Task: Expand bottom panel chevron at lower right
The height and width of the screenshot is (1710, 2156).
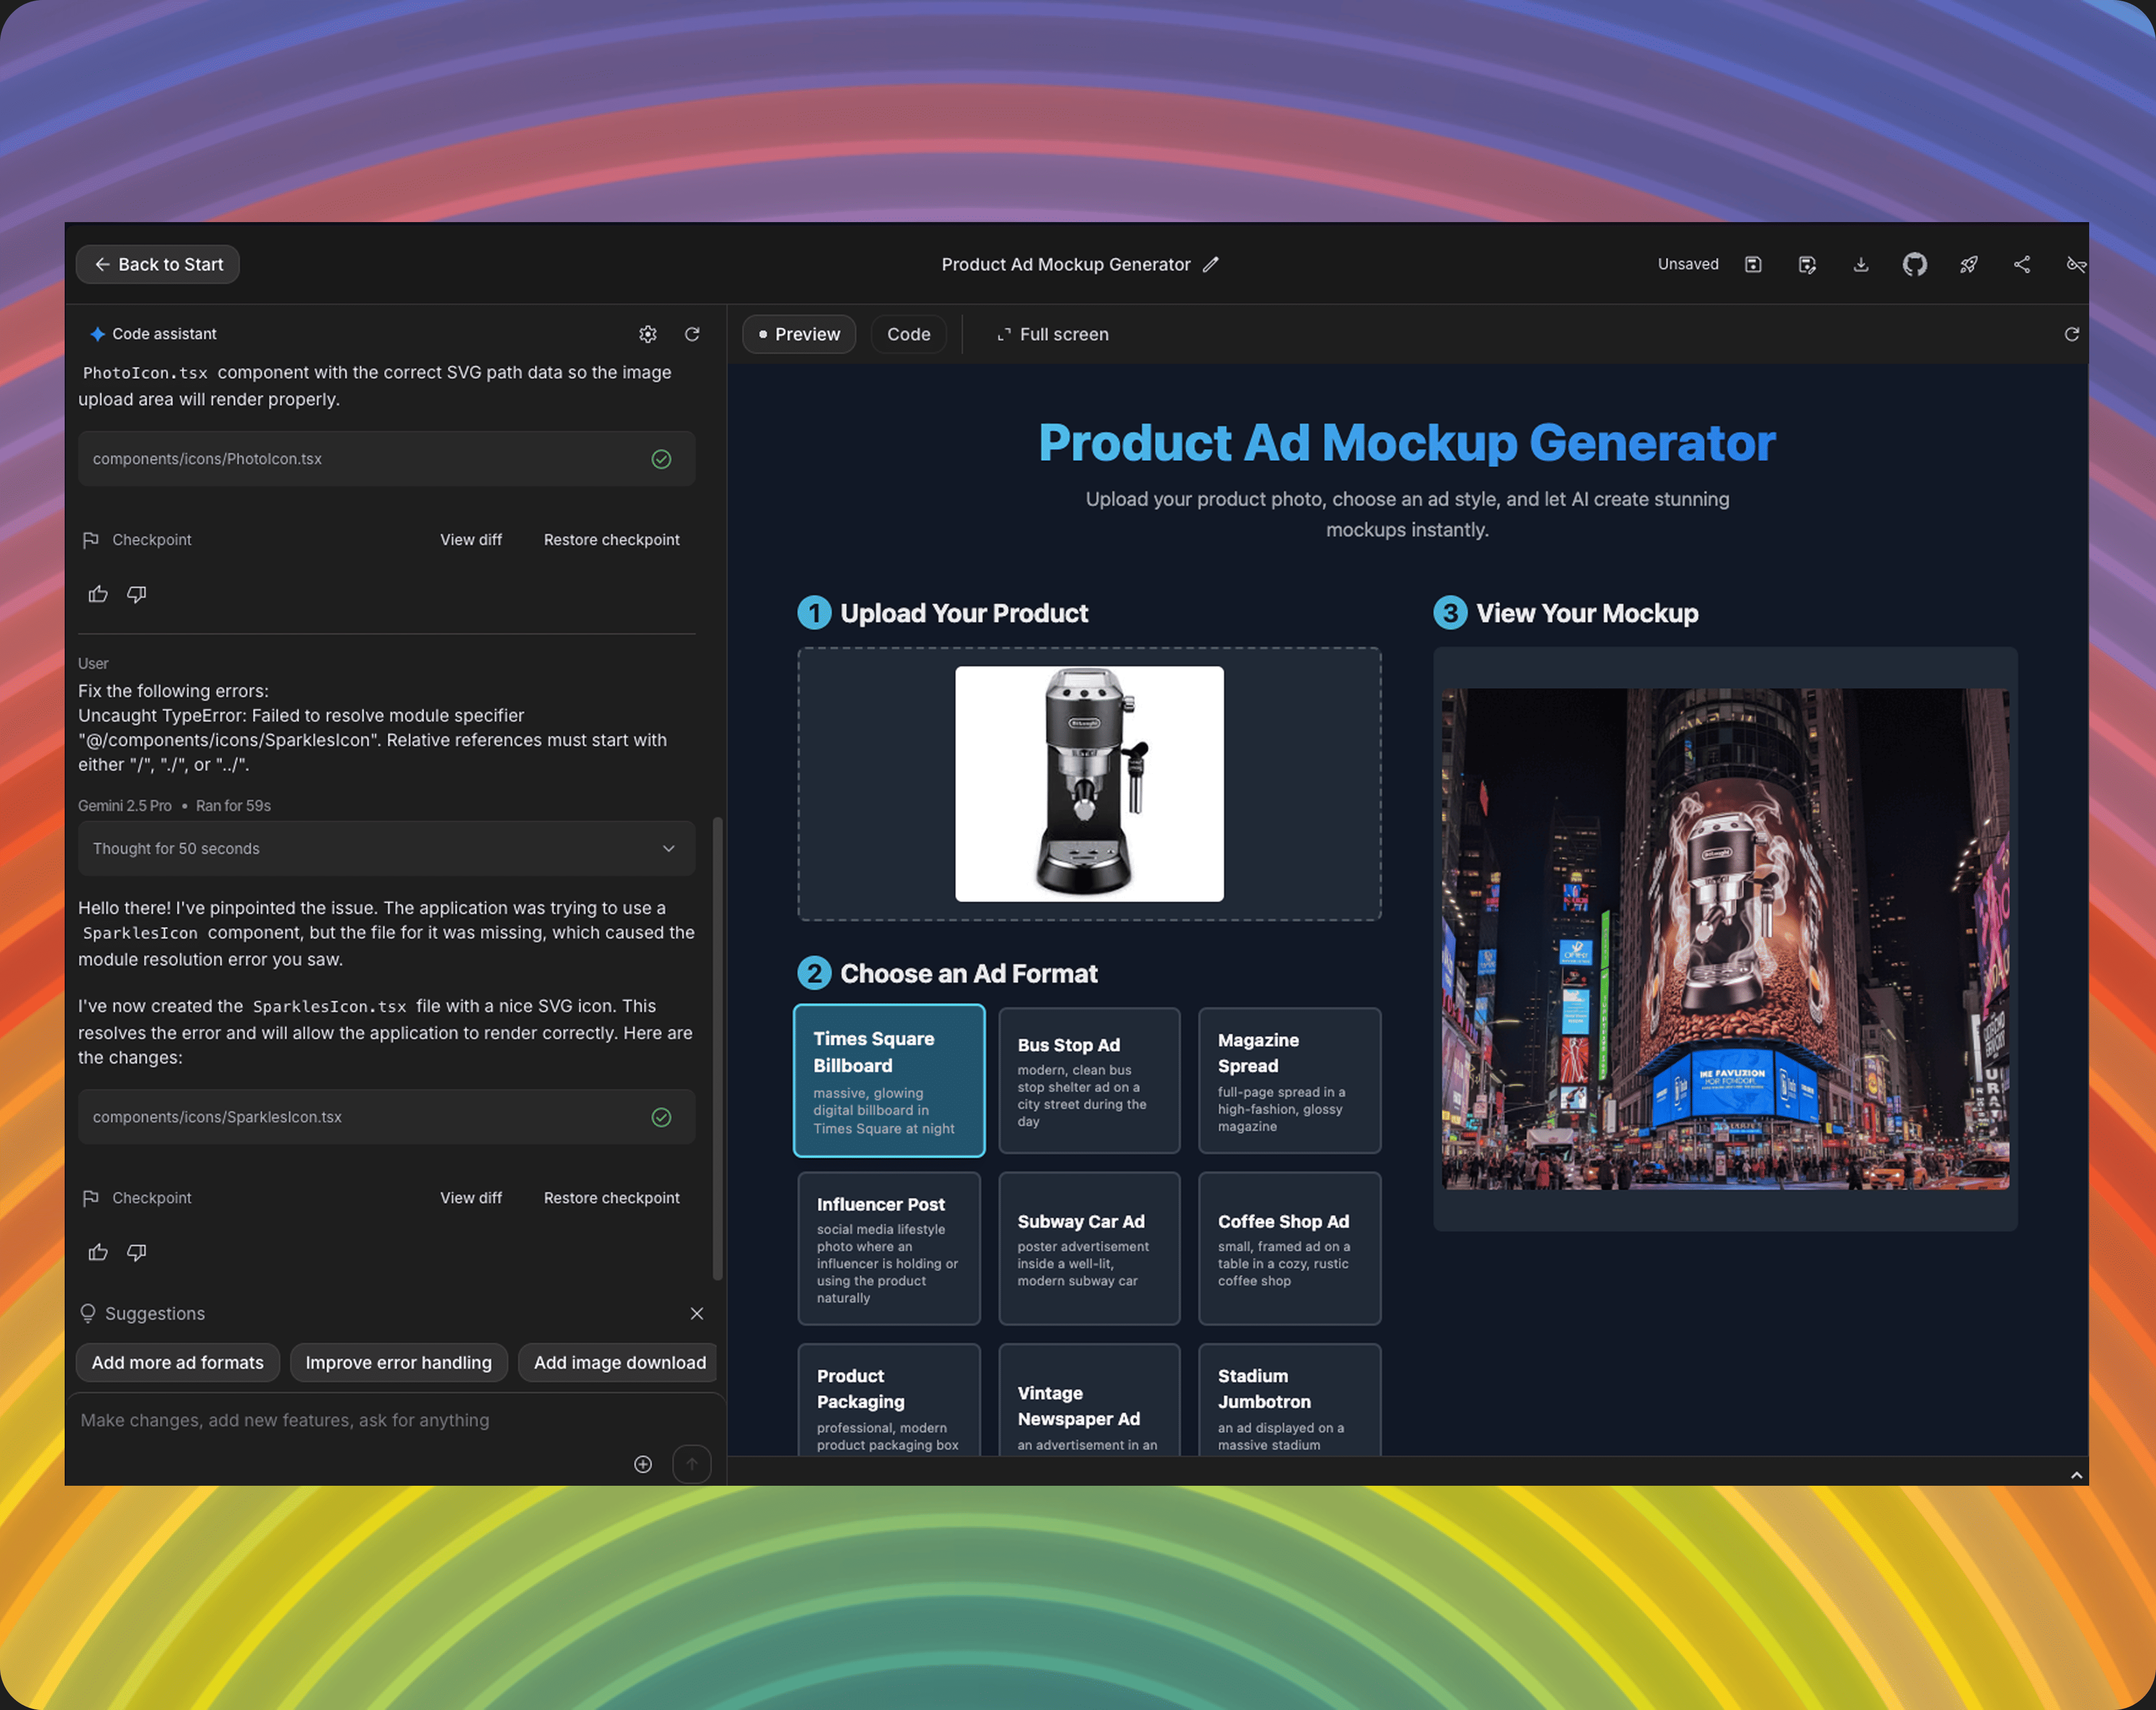Action: pyautogui.click(x=2076, y=1475)
